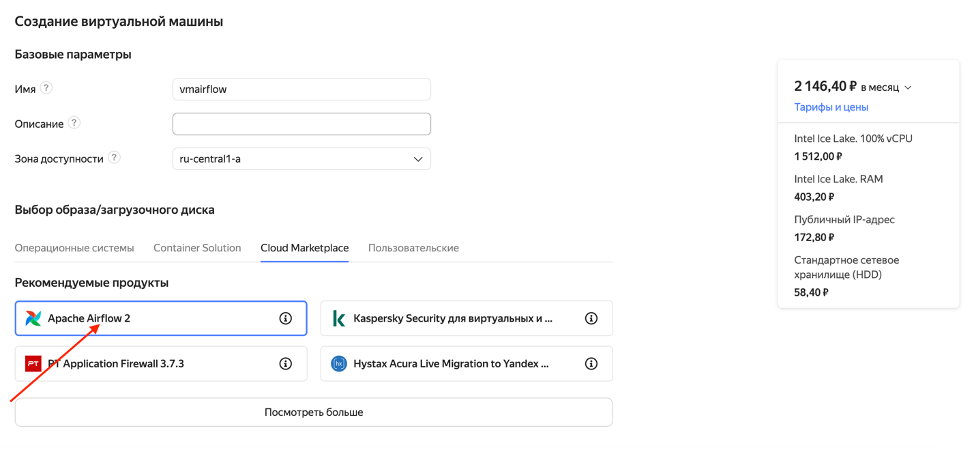
Task: Click the Посмотреть больше button
Action: (314, 412)
